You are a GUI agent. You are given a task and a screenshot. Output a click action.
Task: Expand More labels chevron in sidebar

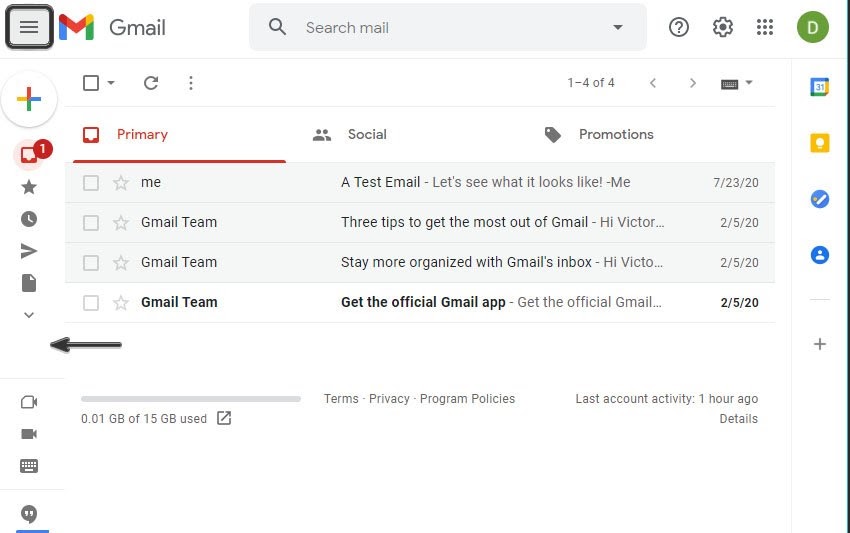(x=29, y=314)
